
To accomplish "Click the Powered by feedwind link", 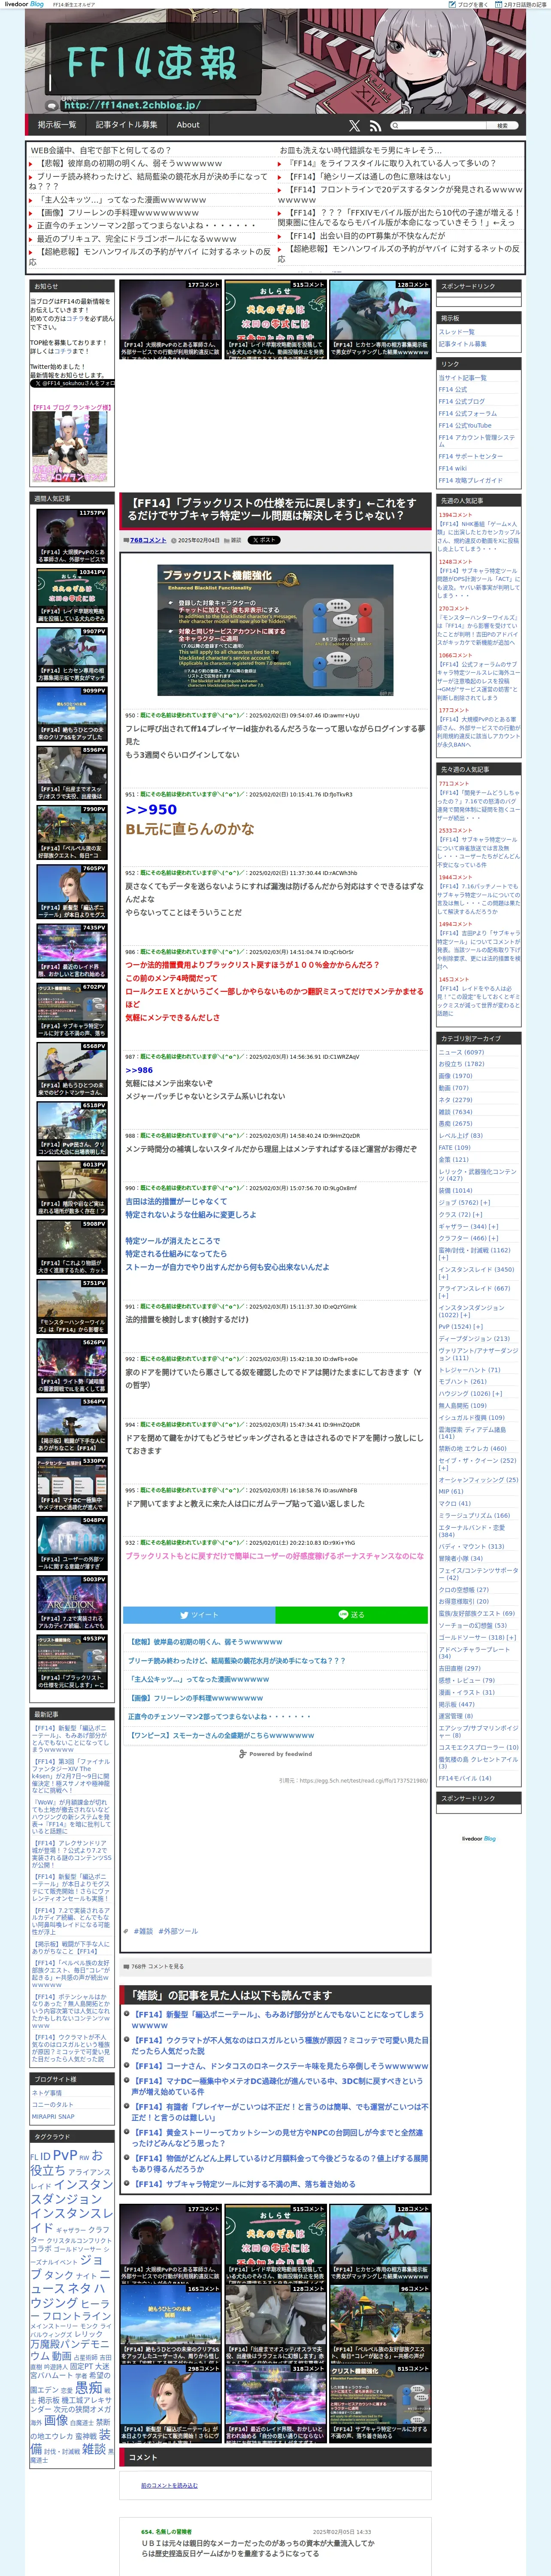I will (276, 1754).
